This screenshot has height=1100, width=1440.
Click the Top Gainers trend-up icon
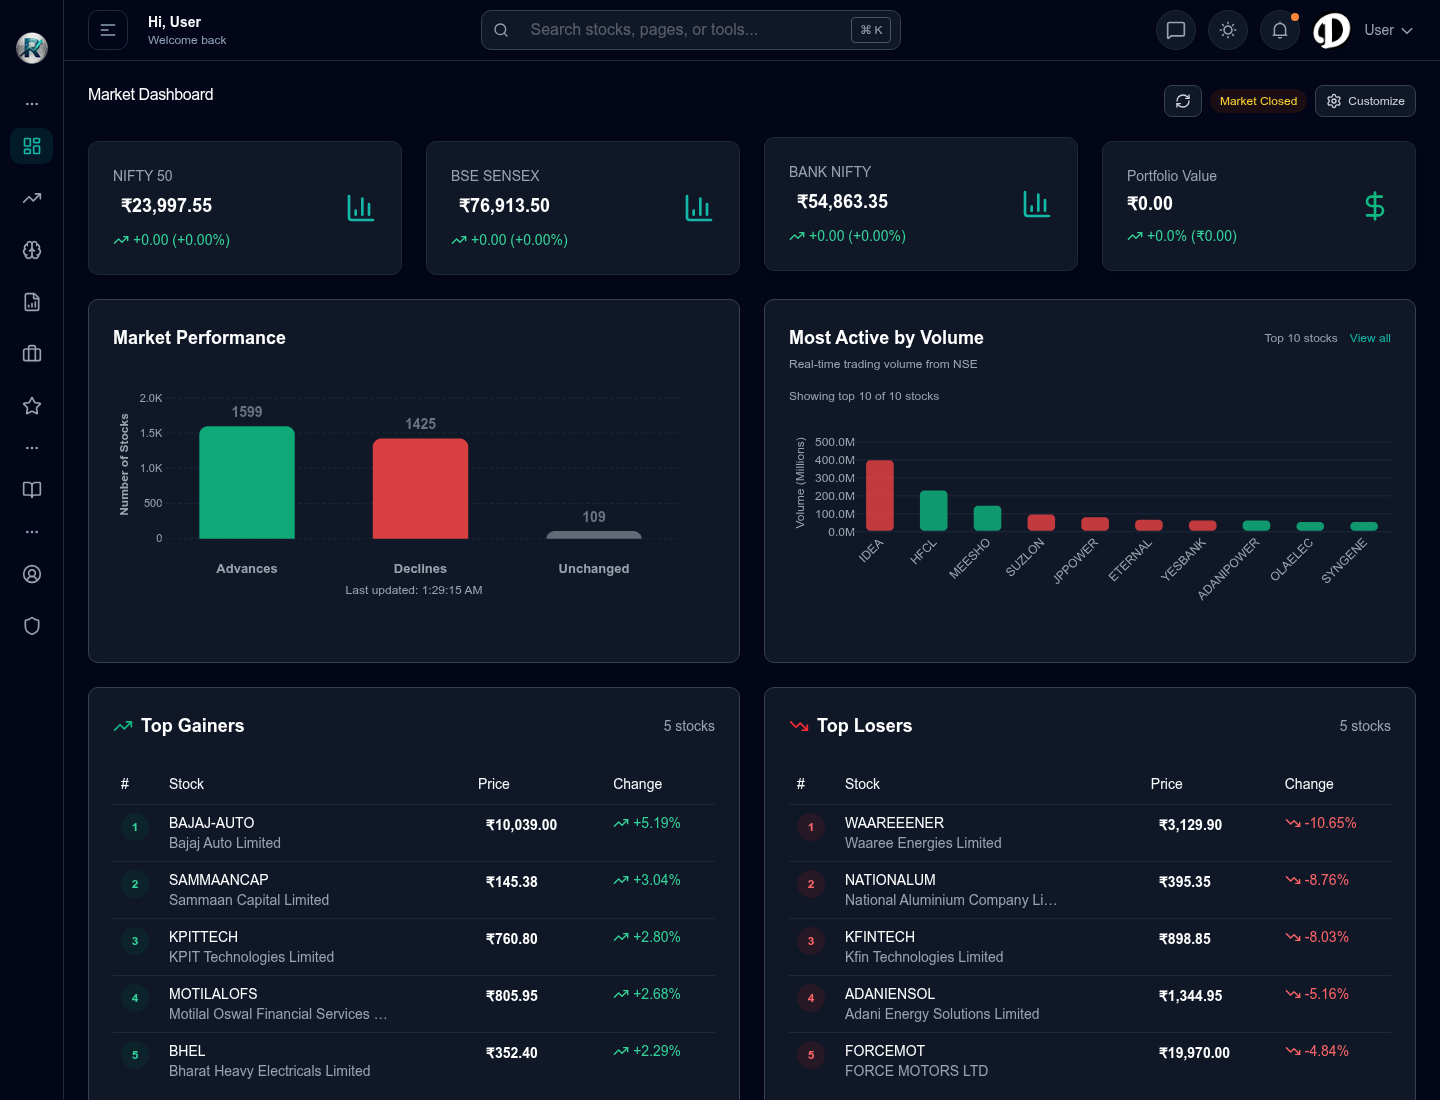[x=123, y=726]
